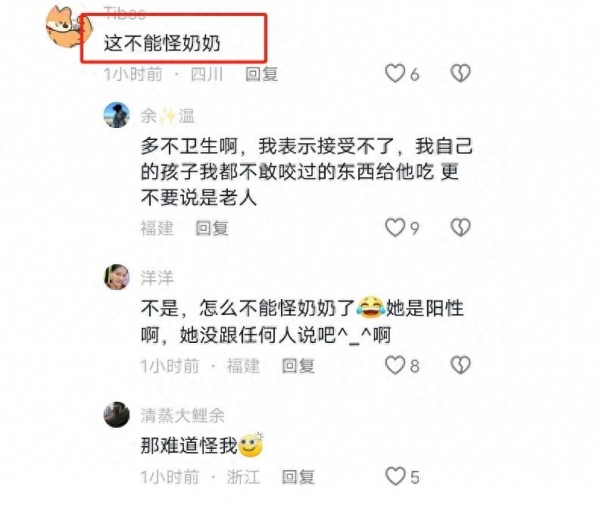Open 余温's profile avatar
The height and width of the screenshot is (508, 600).
(117, 115)
